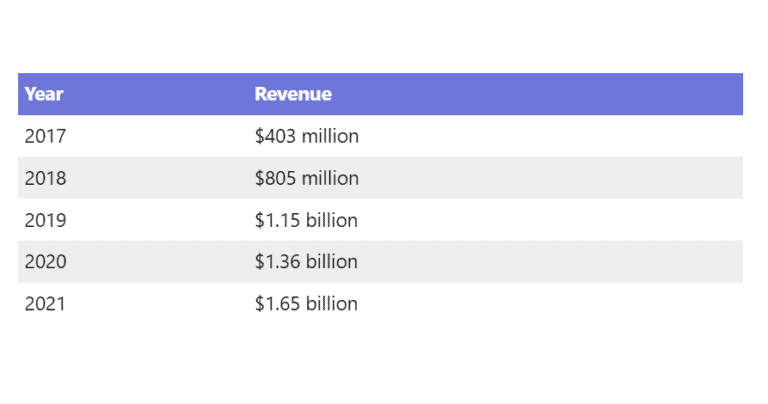Click the $1.15 billion revenue value

click(x=306, y=220)
